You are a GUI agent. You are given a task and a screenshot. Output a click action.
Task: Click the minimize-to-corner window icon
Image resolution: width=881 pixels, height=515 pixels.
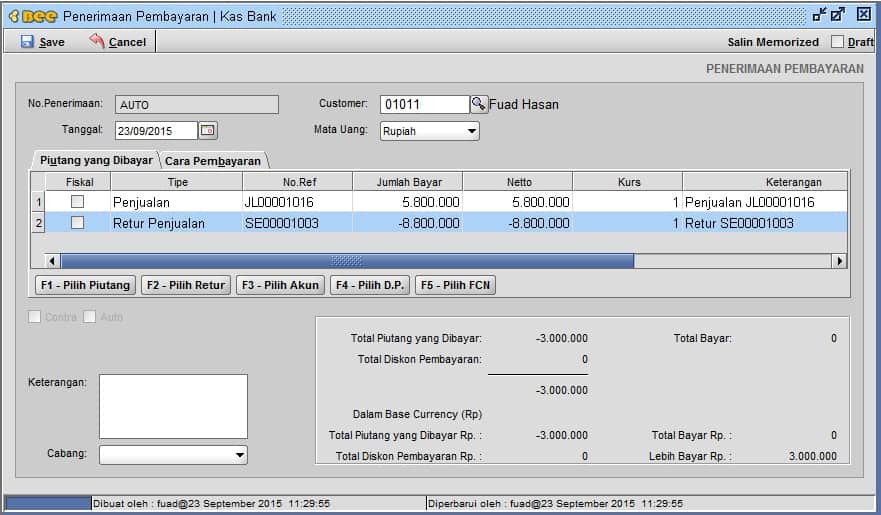click(819, 15)
